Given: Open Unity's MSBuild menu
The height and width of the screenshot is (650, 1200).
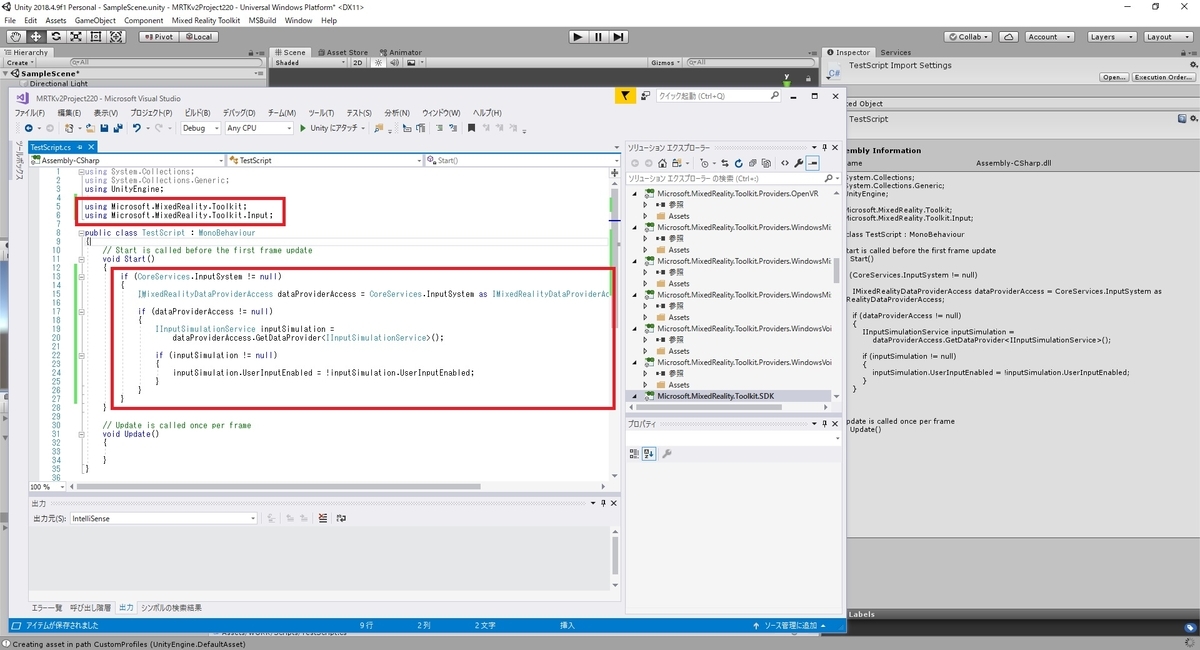Looking at the screenshot, I should pos(263,20).
